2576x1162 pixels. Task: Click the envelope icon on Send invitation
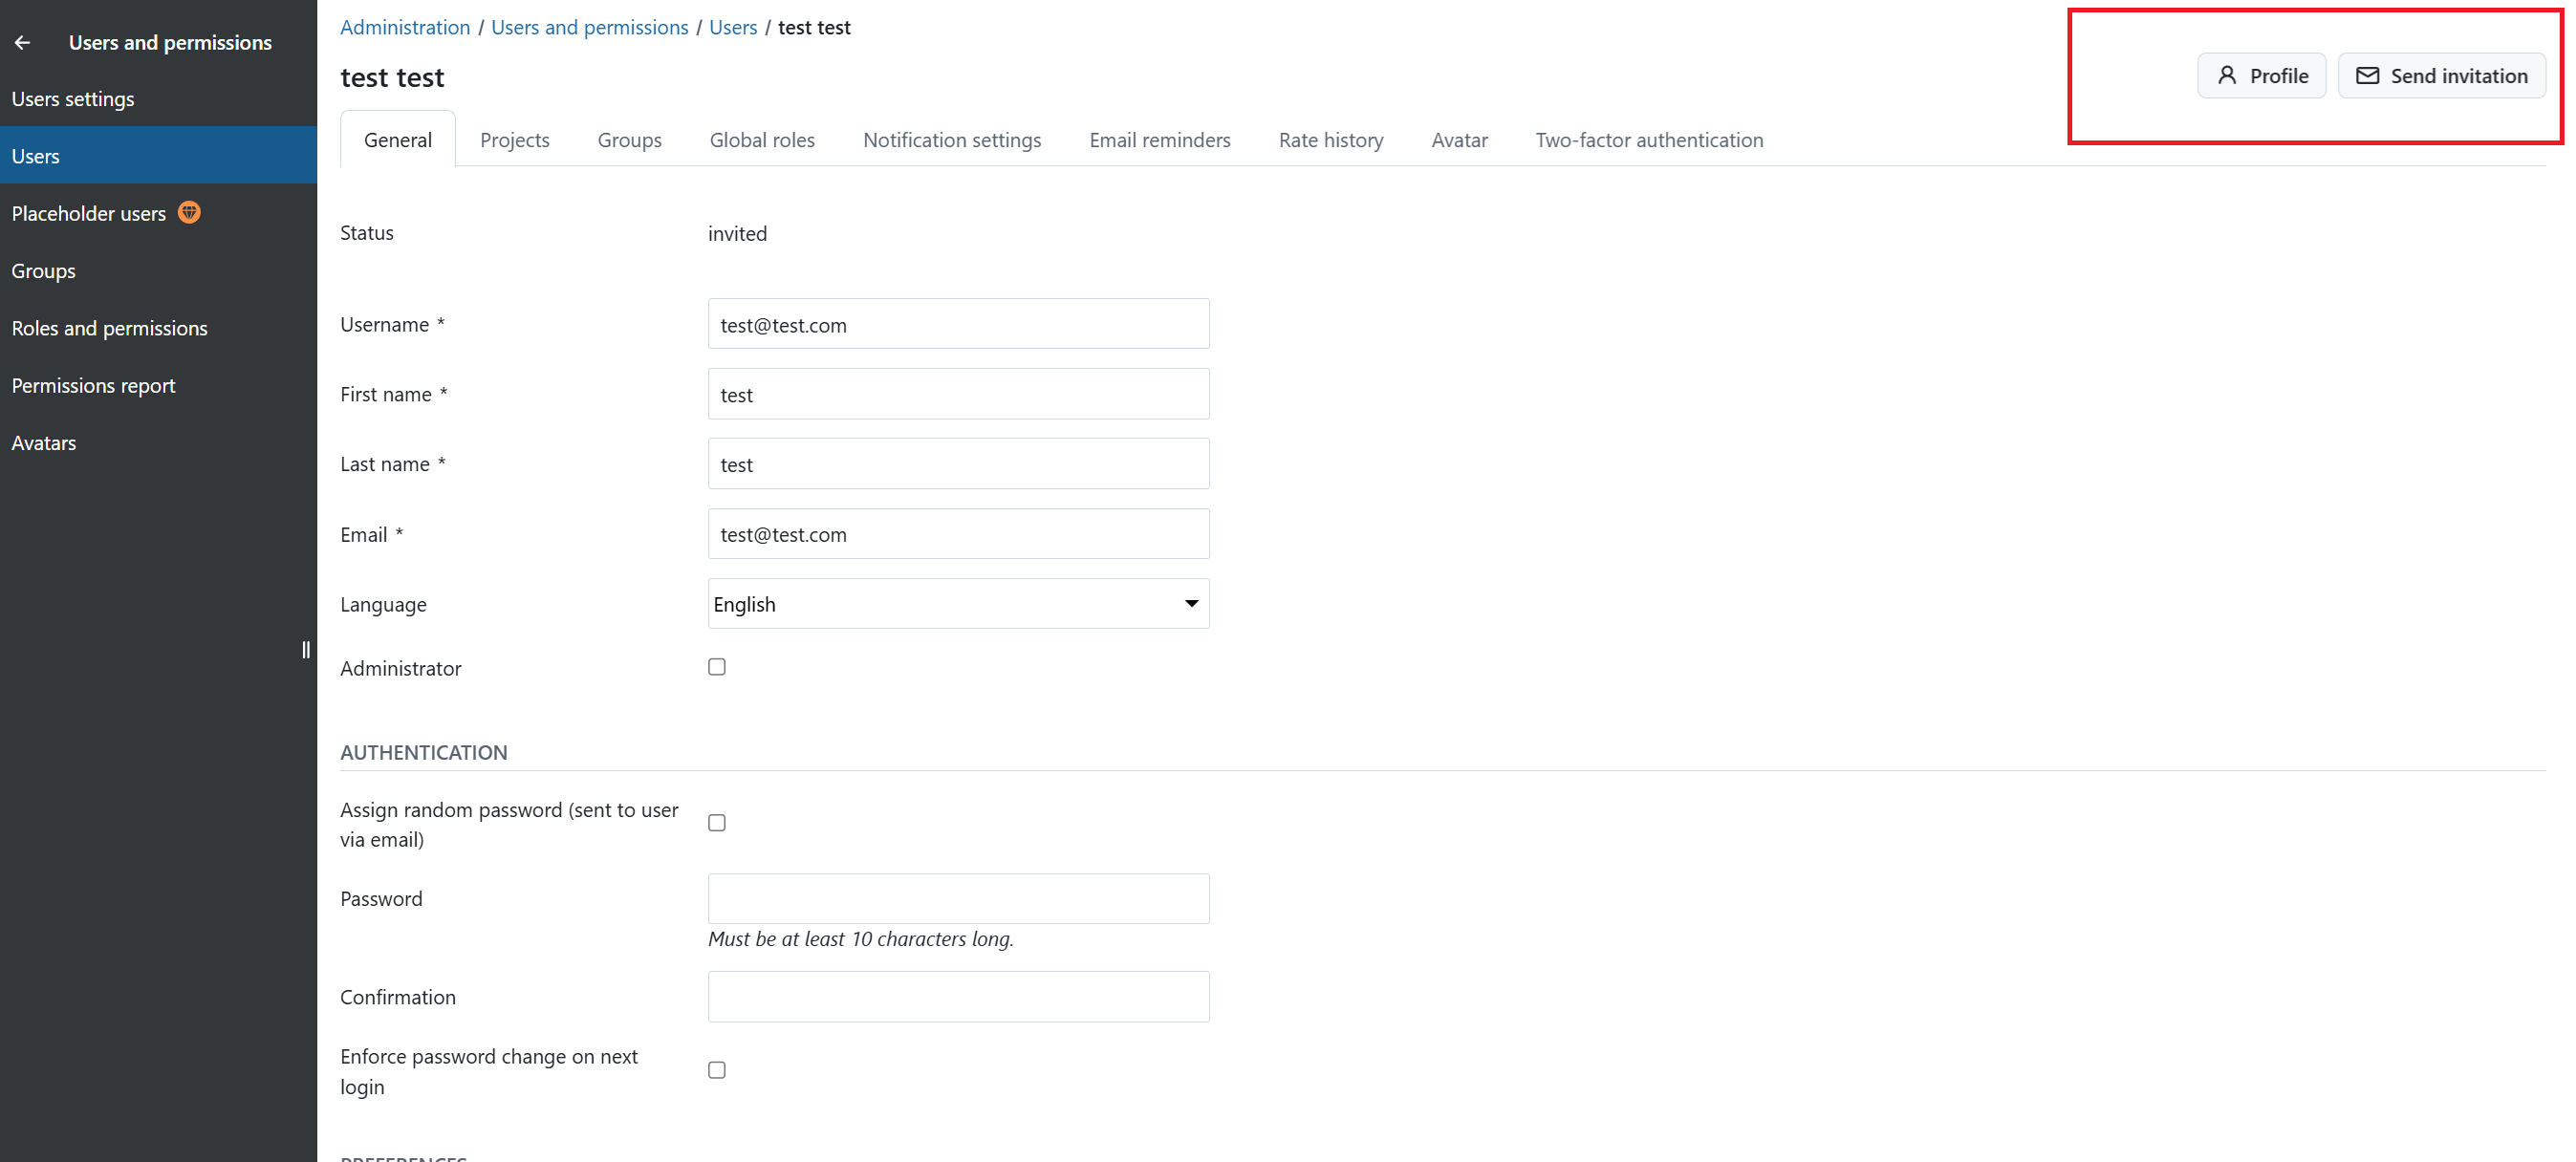click(2367, 75)
